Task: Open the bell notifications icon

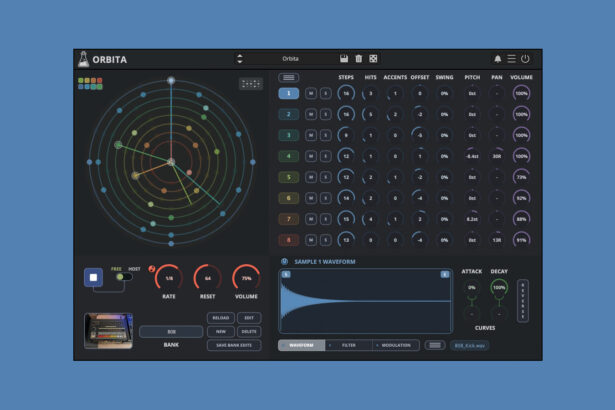Action: click(x=497, y=59)
